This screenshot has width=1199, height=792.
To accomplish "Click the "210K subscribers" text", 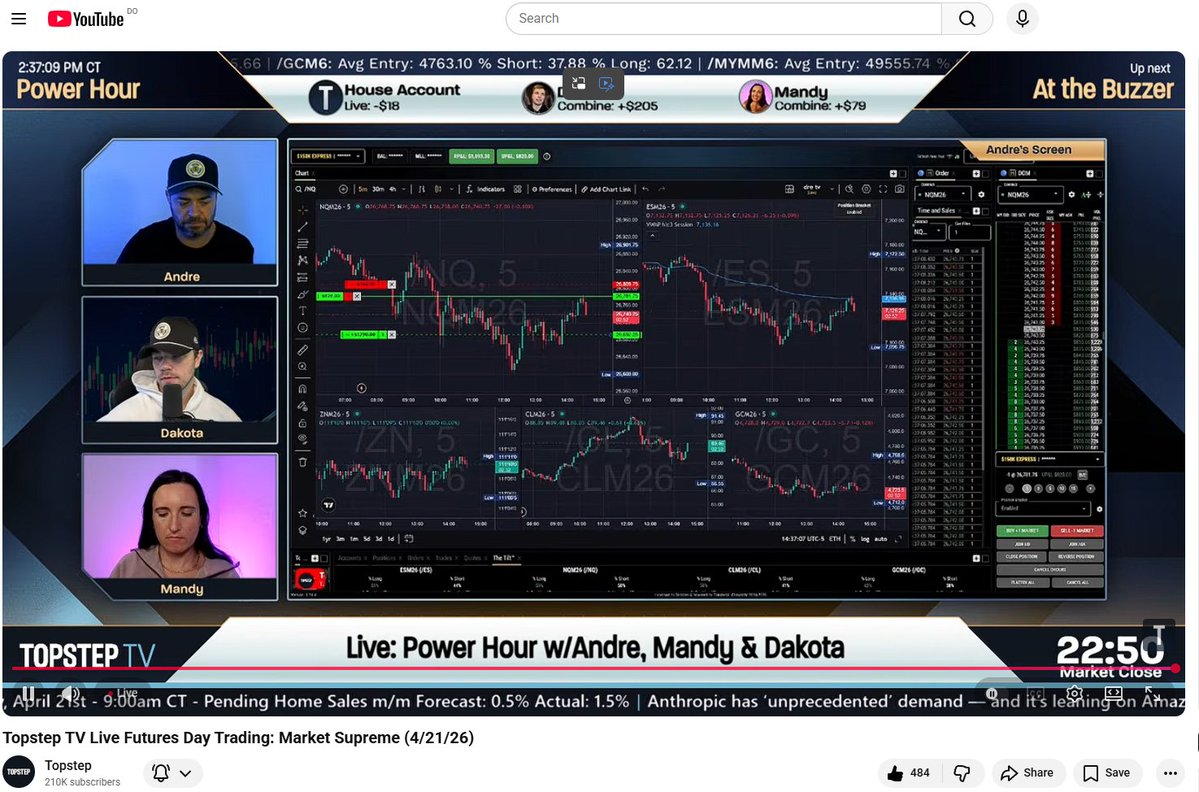I will click(x=83, y=782).
